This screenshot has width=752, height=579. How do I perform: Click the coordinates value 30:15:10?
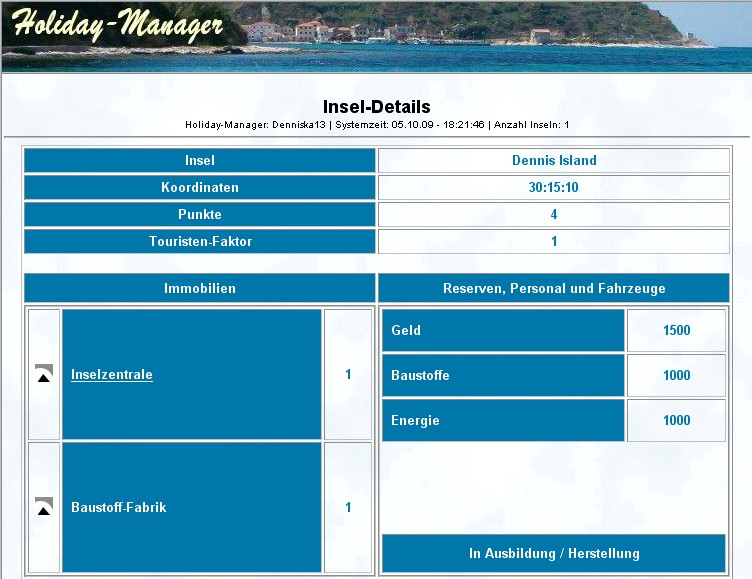[553, 187]
